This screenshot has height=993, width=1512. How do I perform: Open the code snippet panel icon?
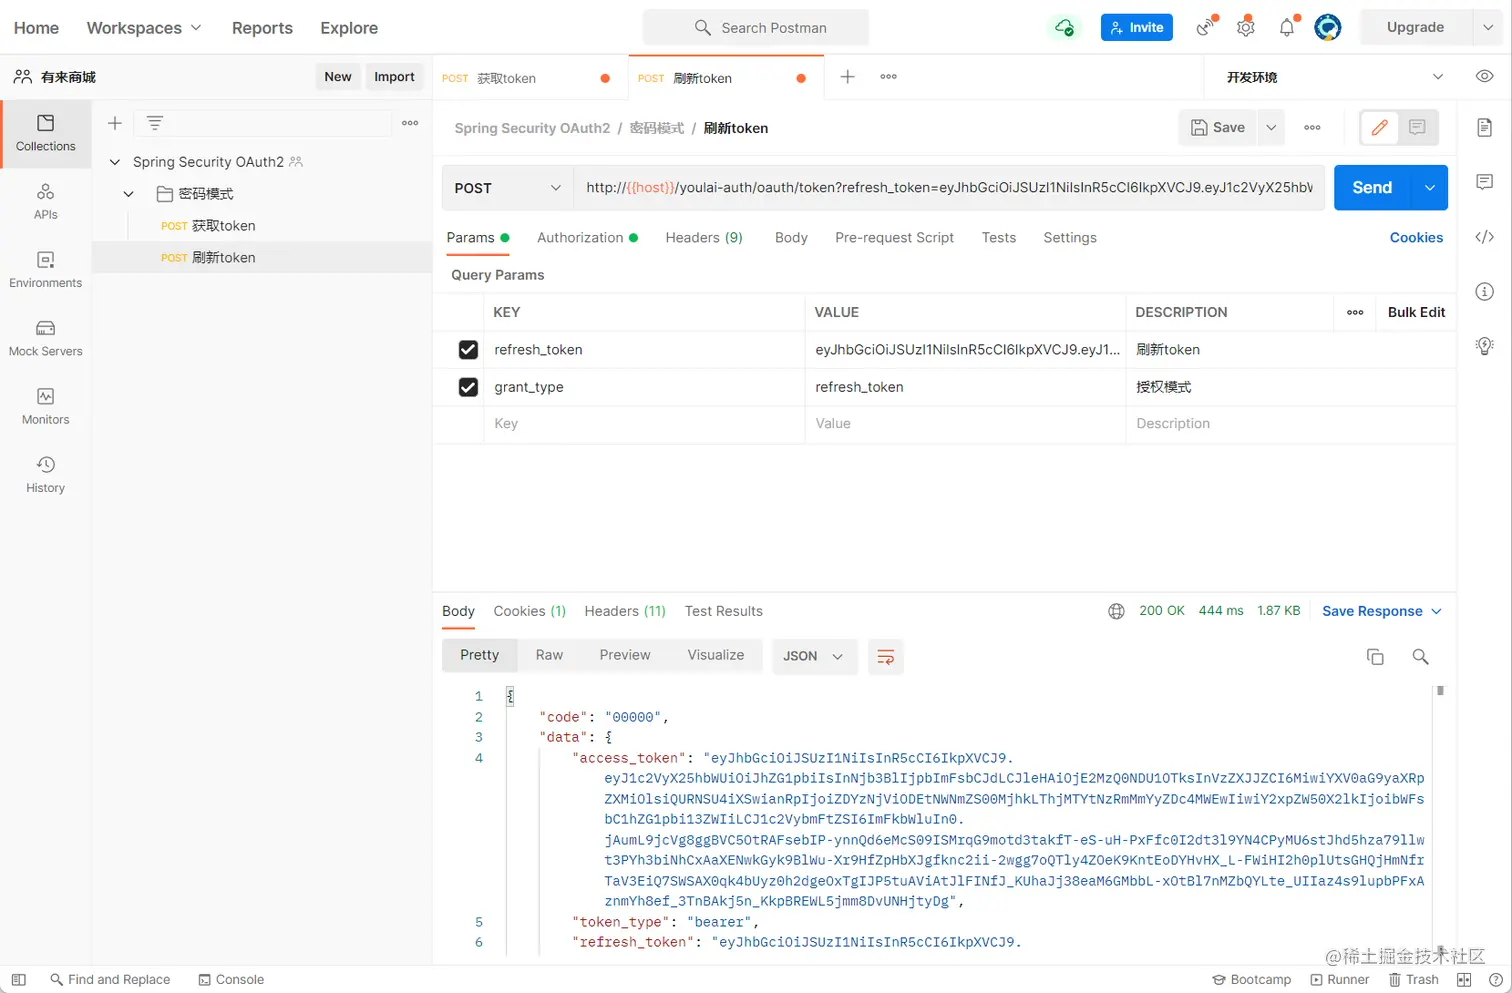point(1484,237)
